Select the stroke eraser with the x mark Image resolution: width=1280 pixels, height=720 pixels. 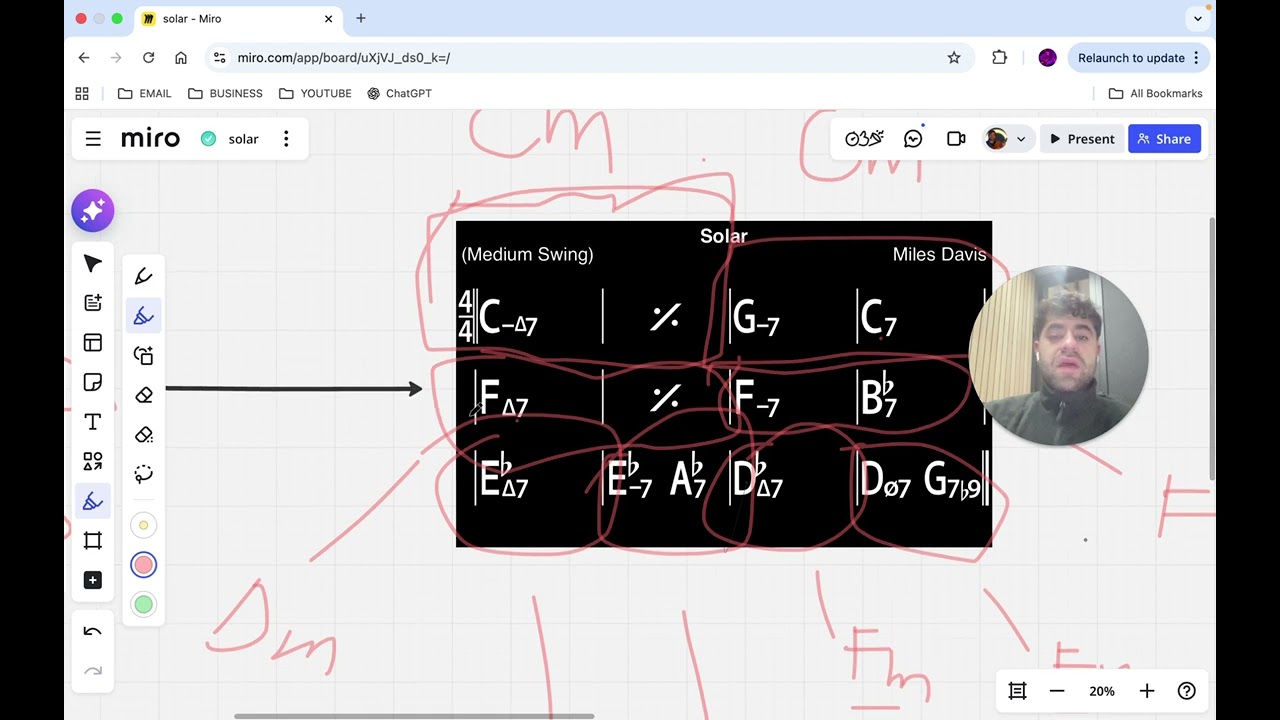tap(144, 435)
